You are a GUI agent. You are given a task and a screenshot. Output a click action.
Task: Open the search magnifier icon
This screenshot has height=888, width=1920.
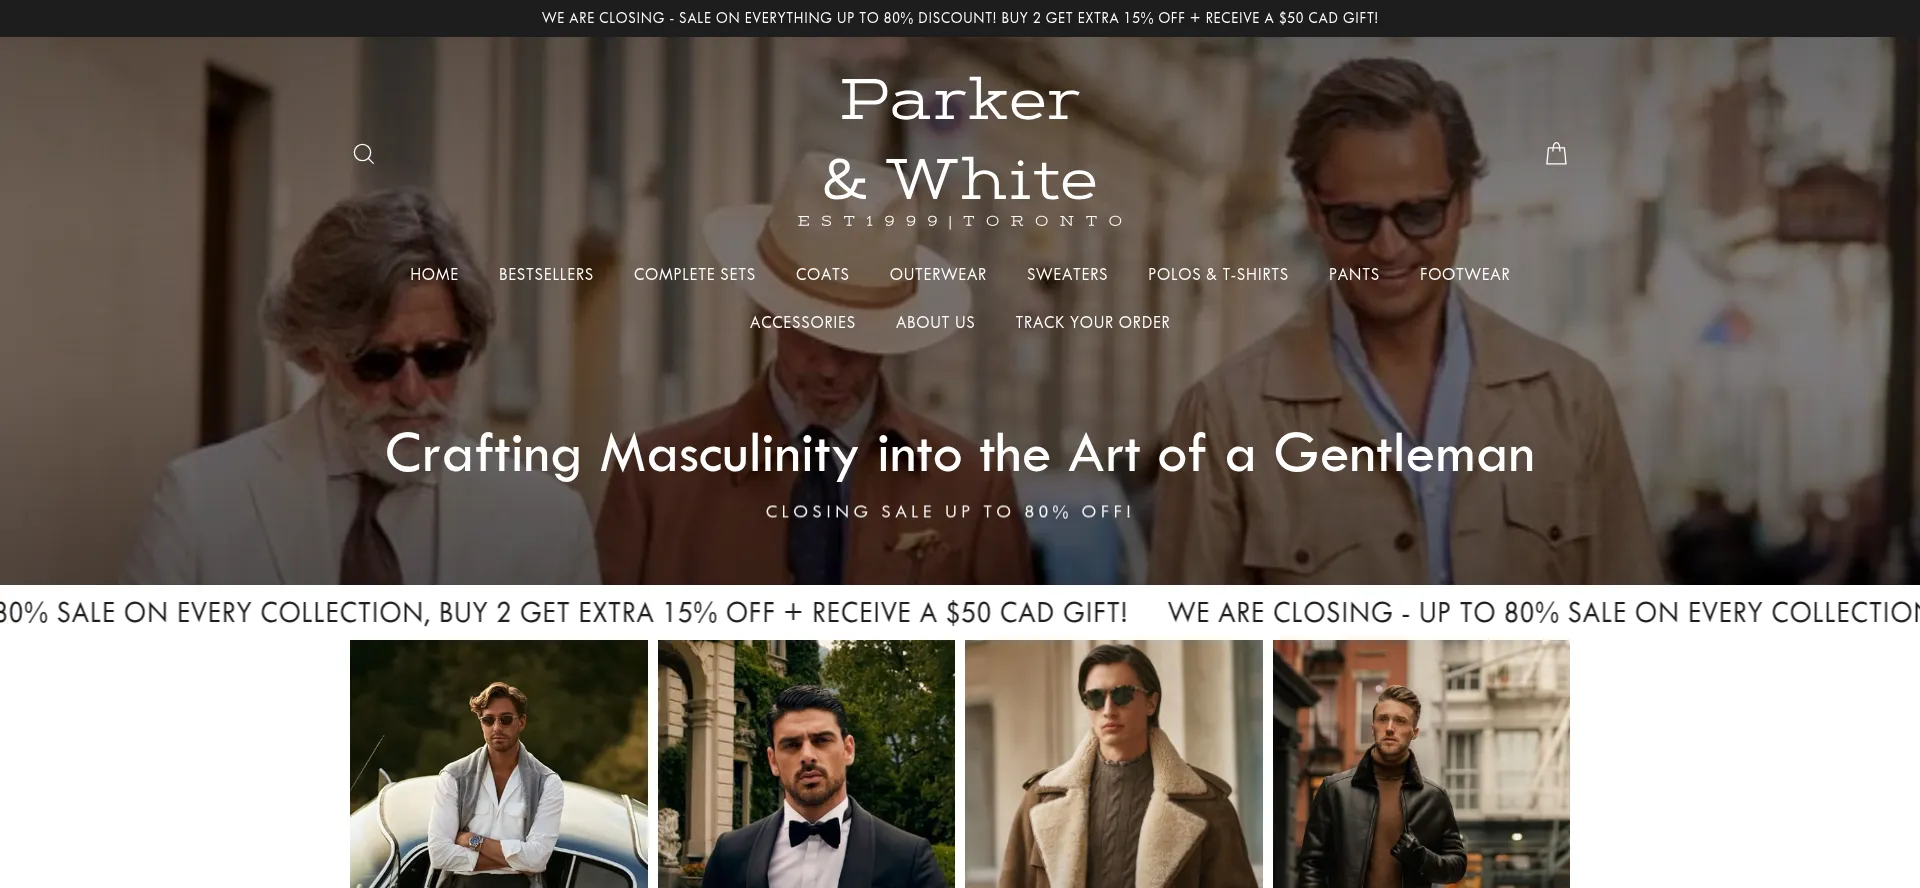pos(364,154)
